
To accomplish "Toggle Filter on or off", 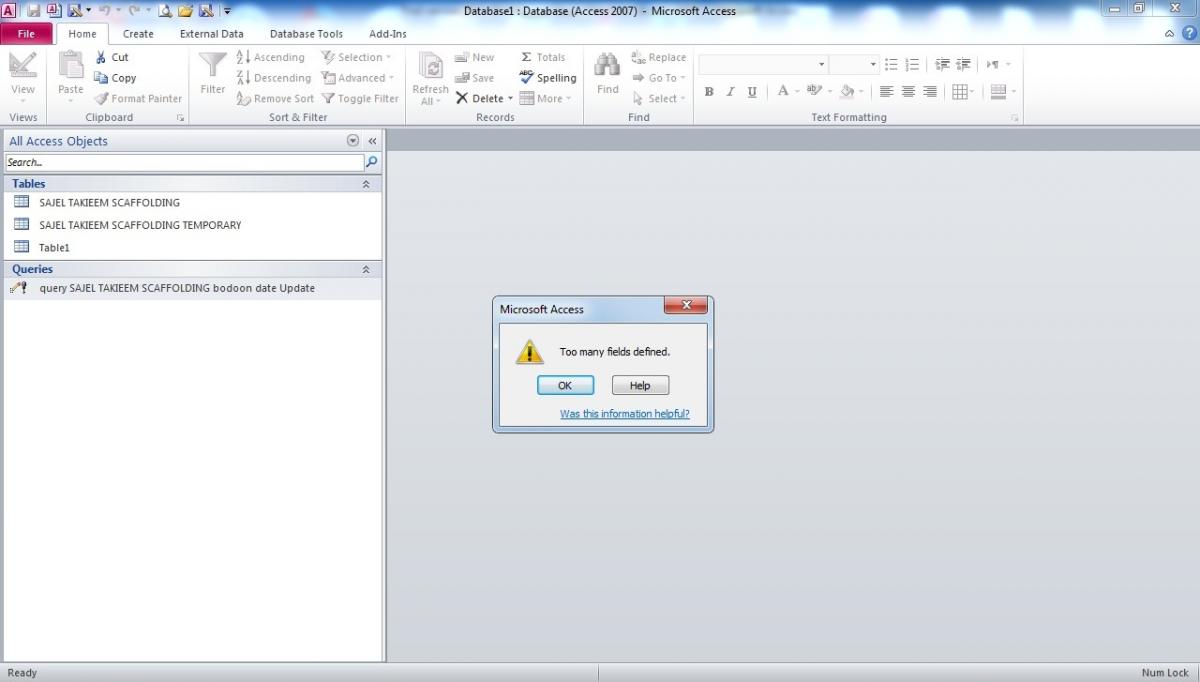I will 360,99.
